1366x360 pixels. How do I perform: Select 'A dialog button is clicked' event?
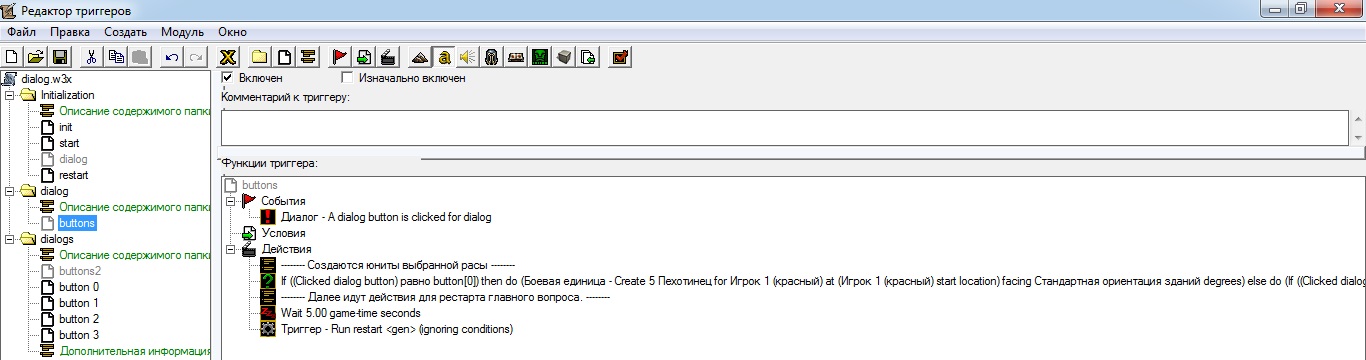[386, 217]
